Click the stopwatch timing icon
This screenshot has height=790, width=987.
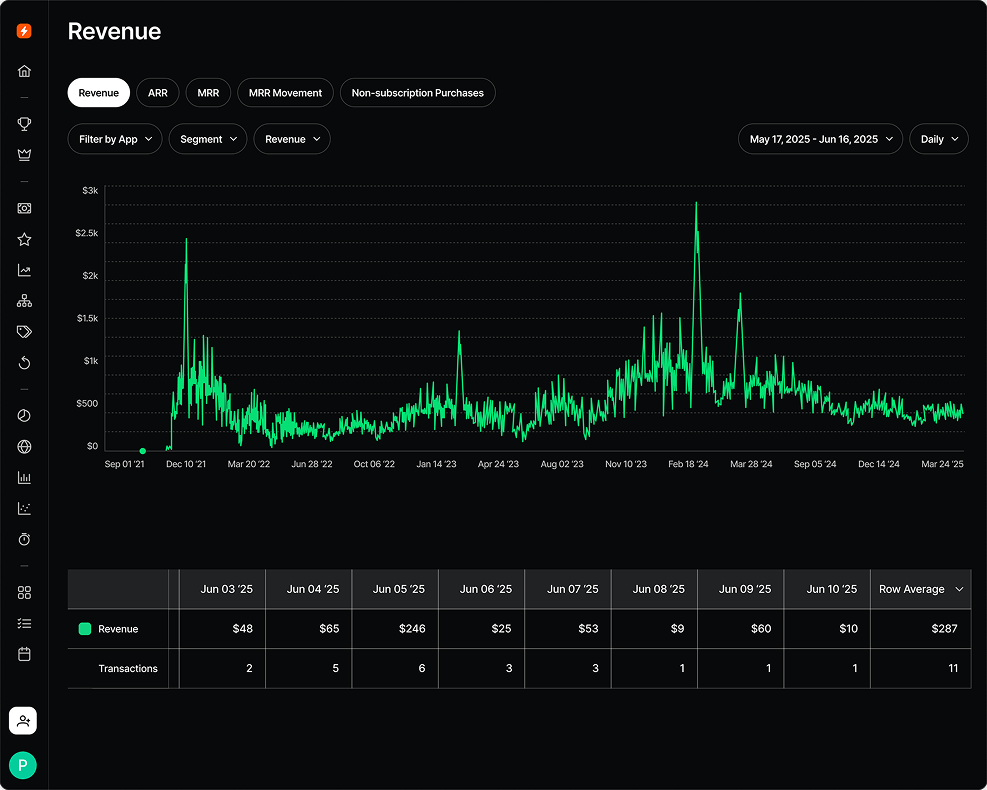[x=23, y=539]
